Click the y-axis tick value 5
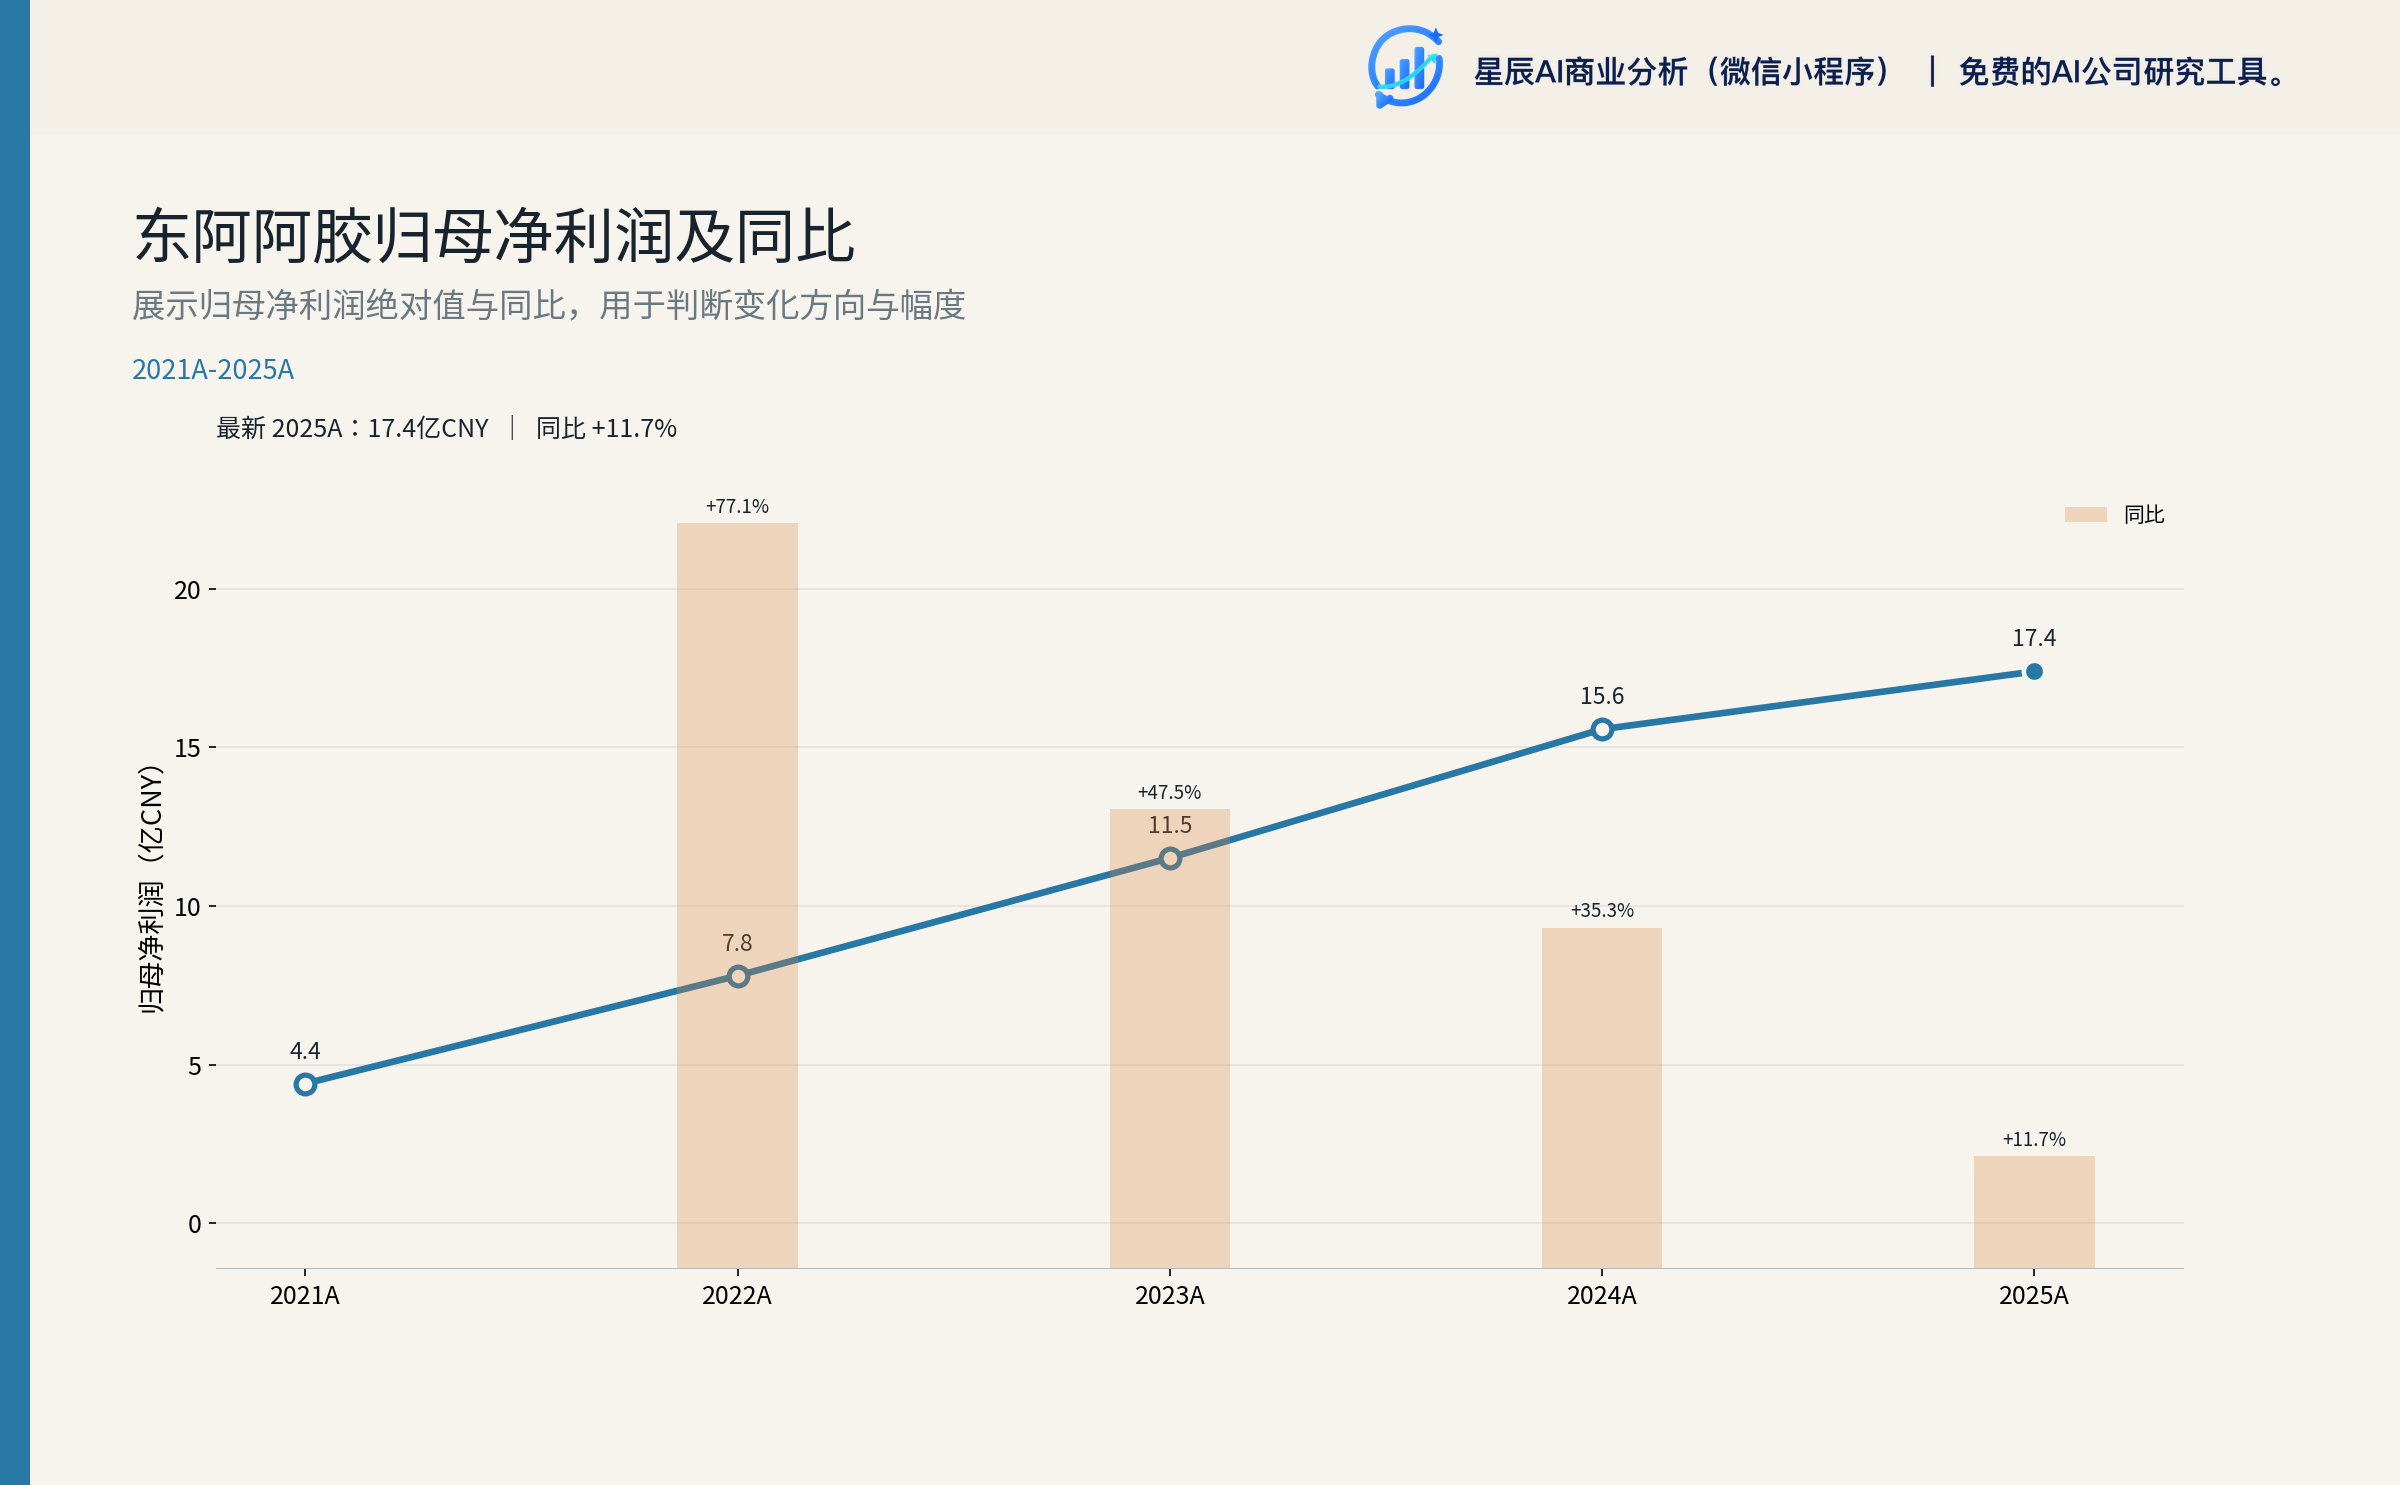Viewport: 2400px width, 1485px height. coord(194,1066)
